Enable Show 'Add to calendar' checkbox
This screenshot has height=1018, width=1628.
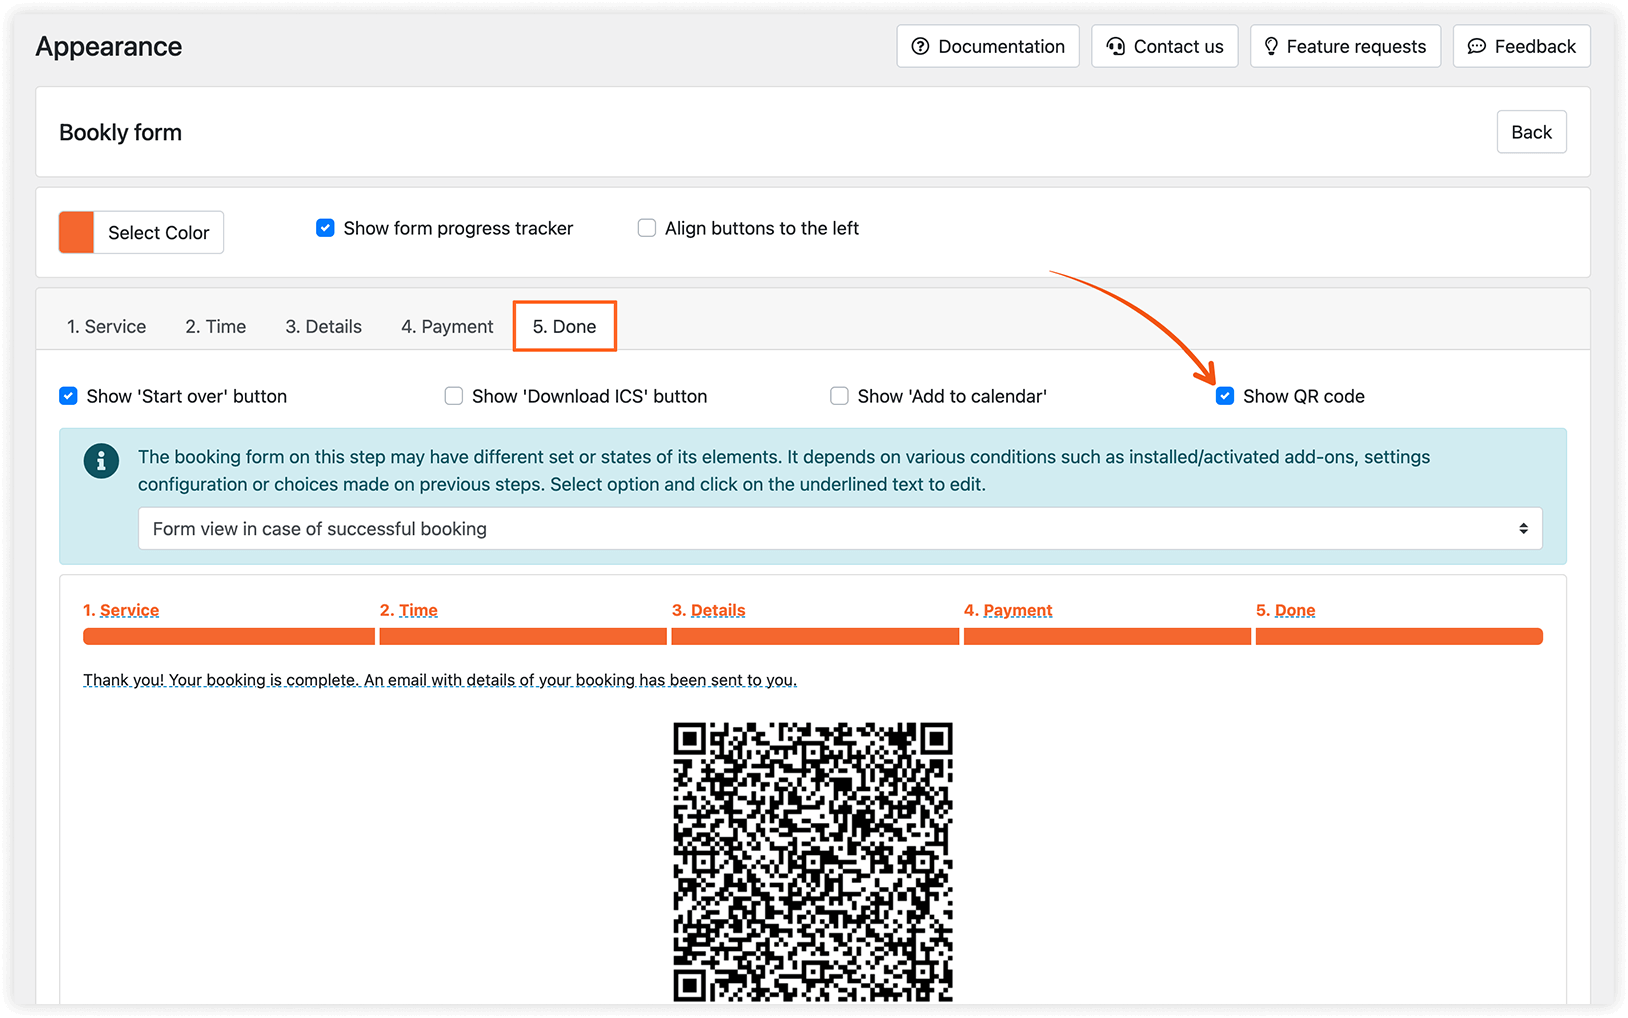pyautogui.click(x=839, y=396)
